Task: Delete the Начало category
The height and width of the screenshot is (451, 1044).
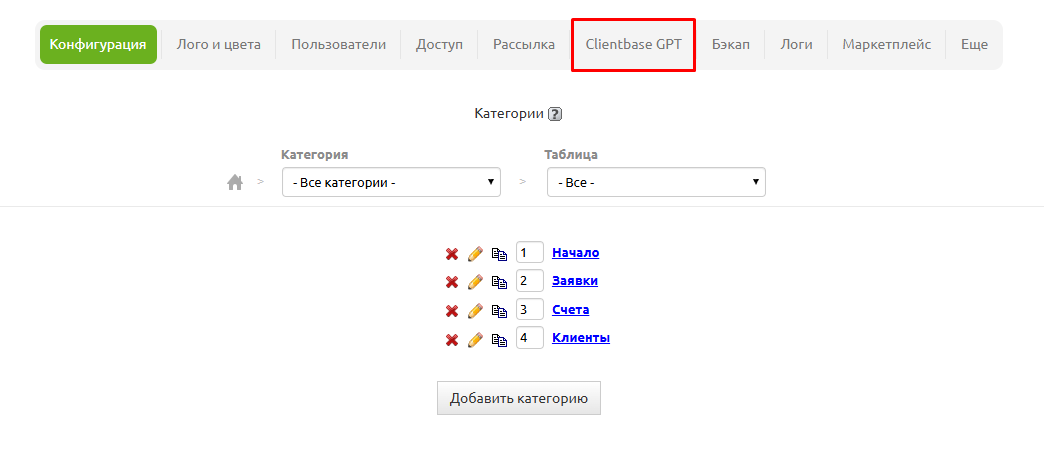Action: (x=452, y=254)
